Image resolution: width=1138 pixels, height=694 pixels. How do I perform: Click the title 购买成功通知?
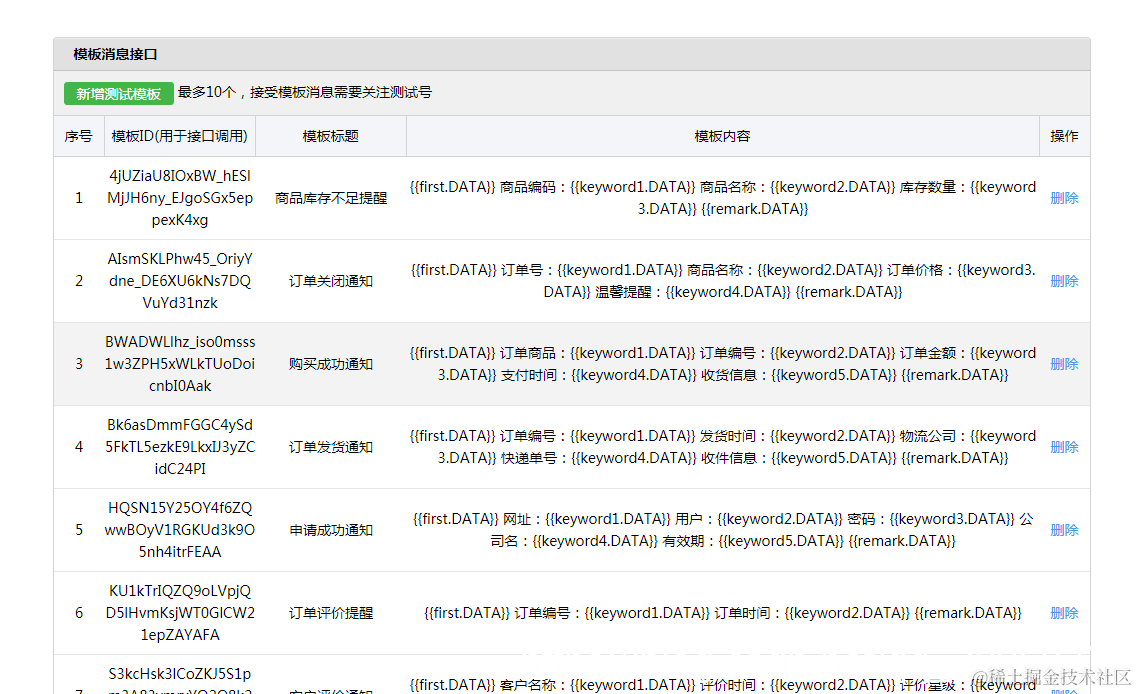(330, 364)
